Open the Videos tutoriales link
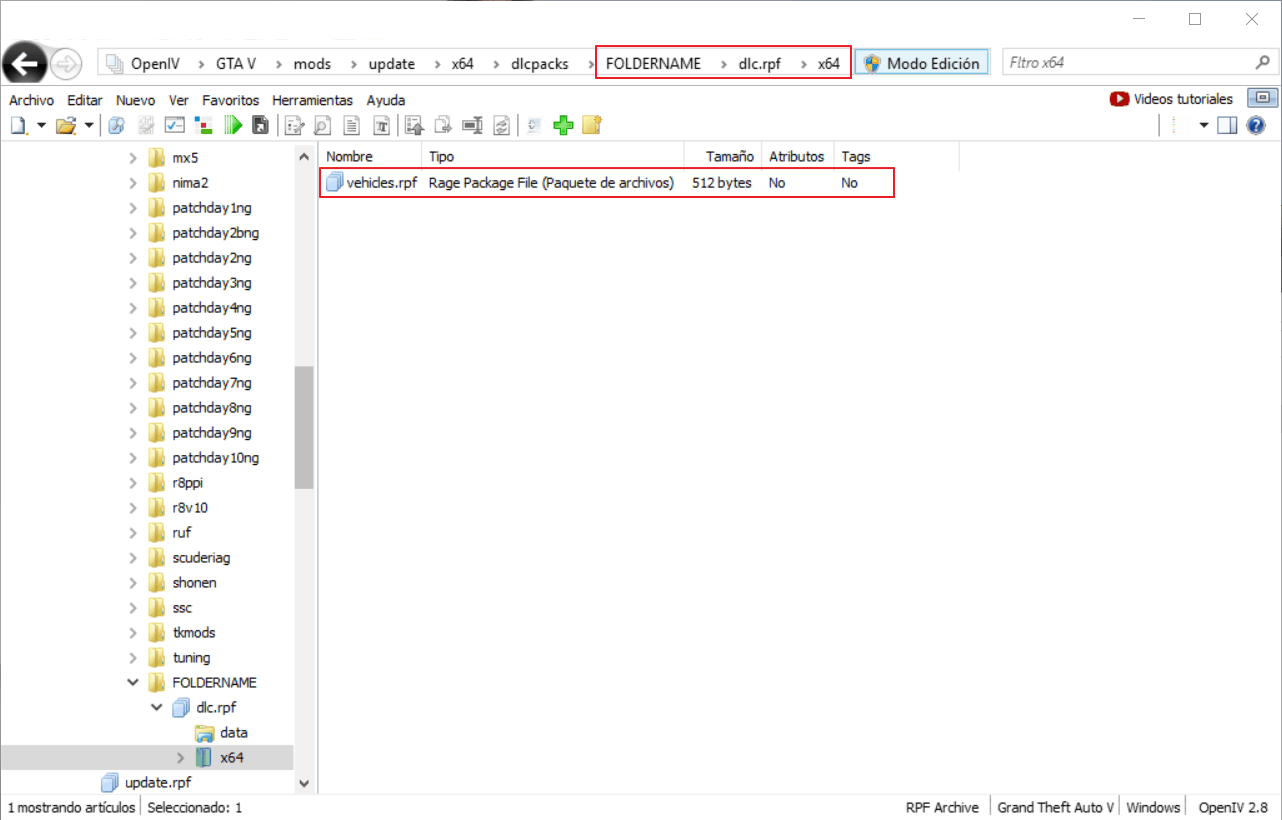The image size is (1282, 820). [1172, 99]
